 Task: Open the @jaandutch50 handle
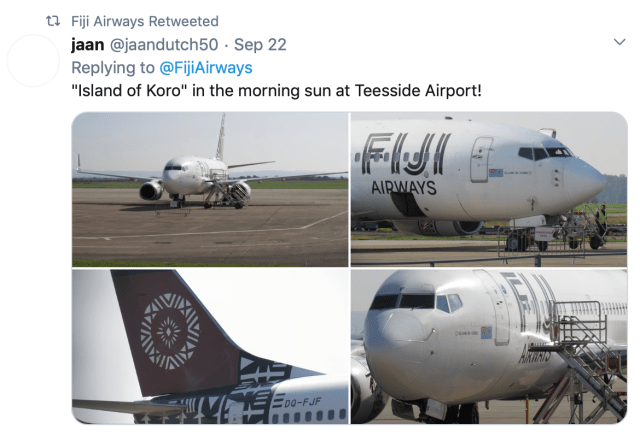point(164,44)
